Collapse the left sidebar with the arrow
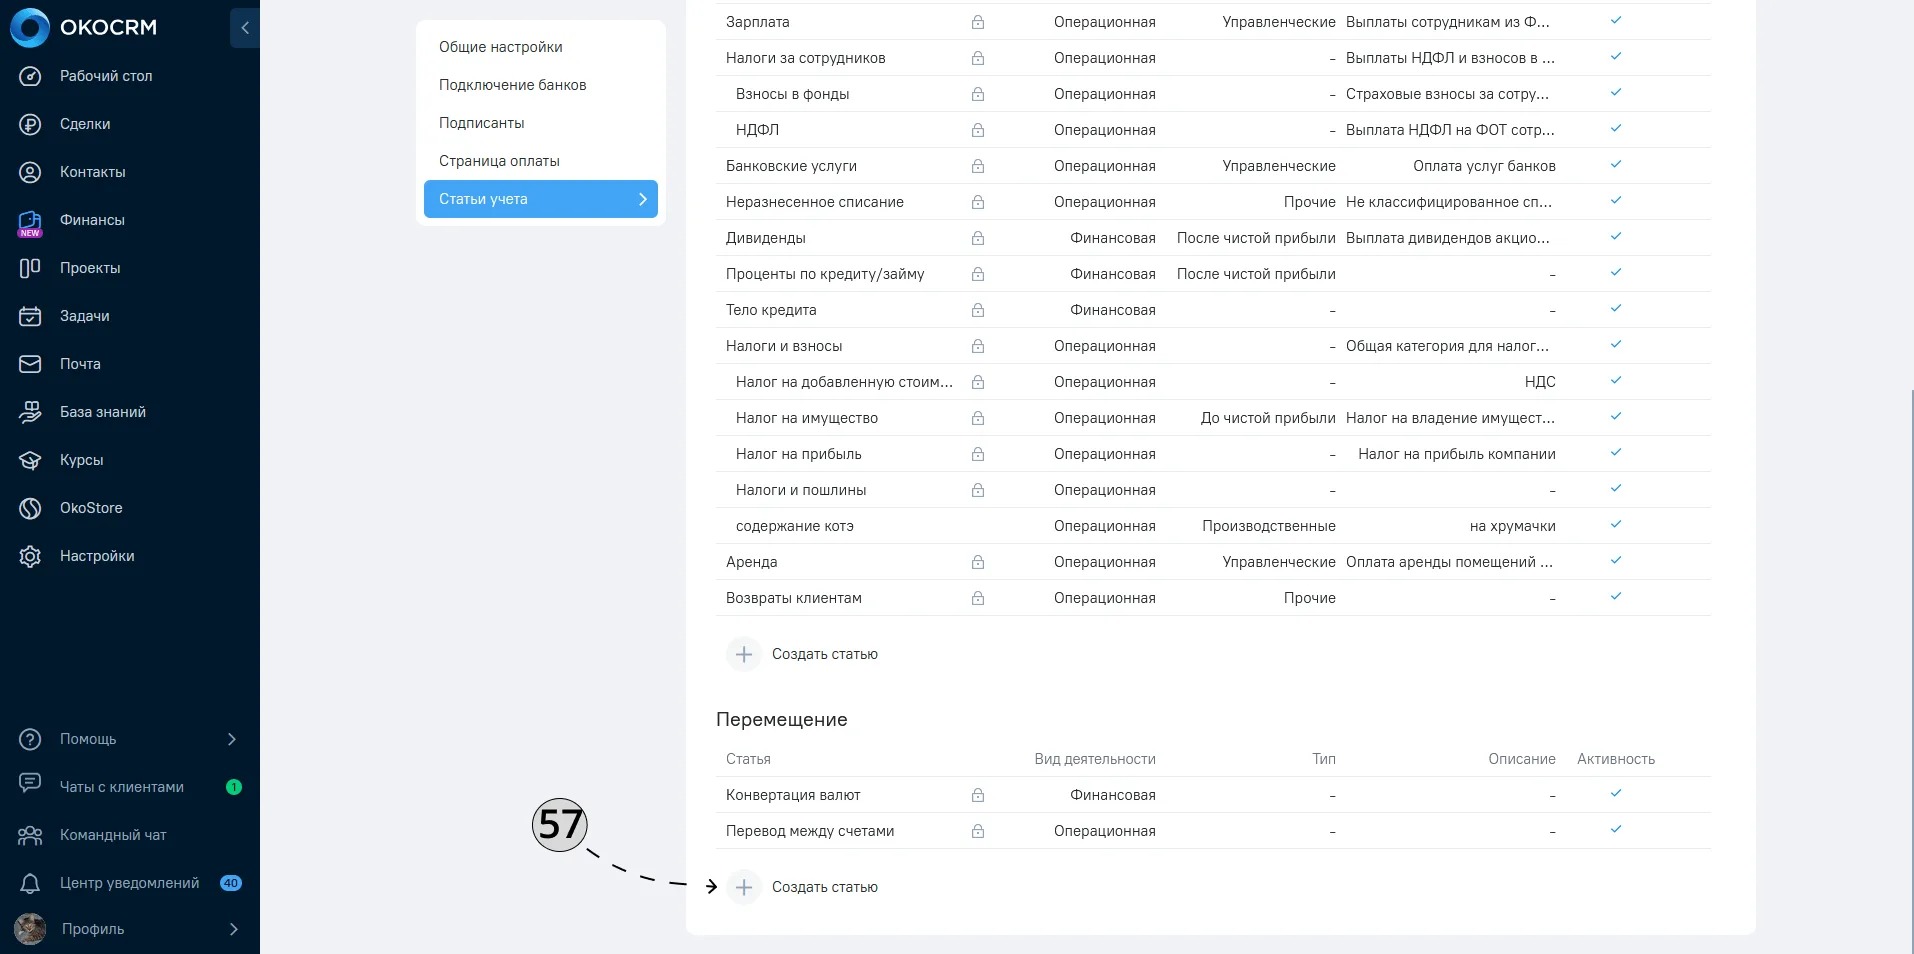Screen dimensions: 1914x954 pos(245,28)
